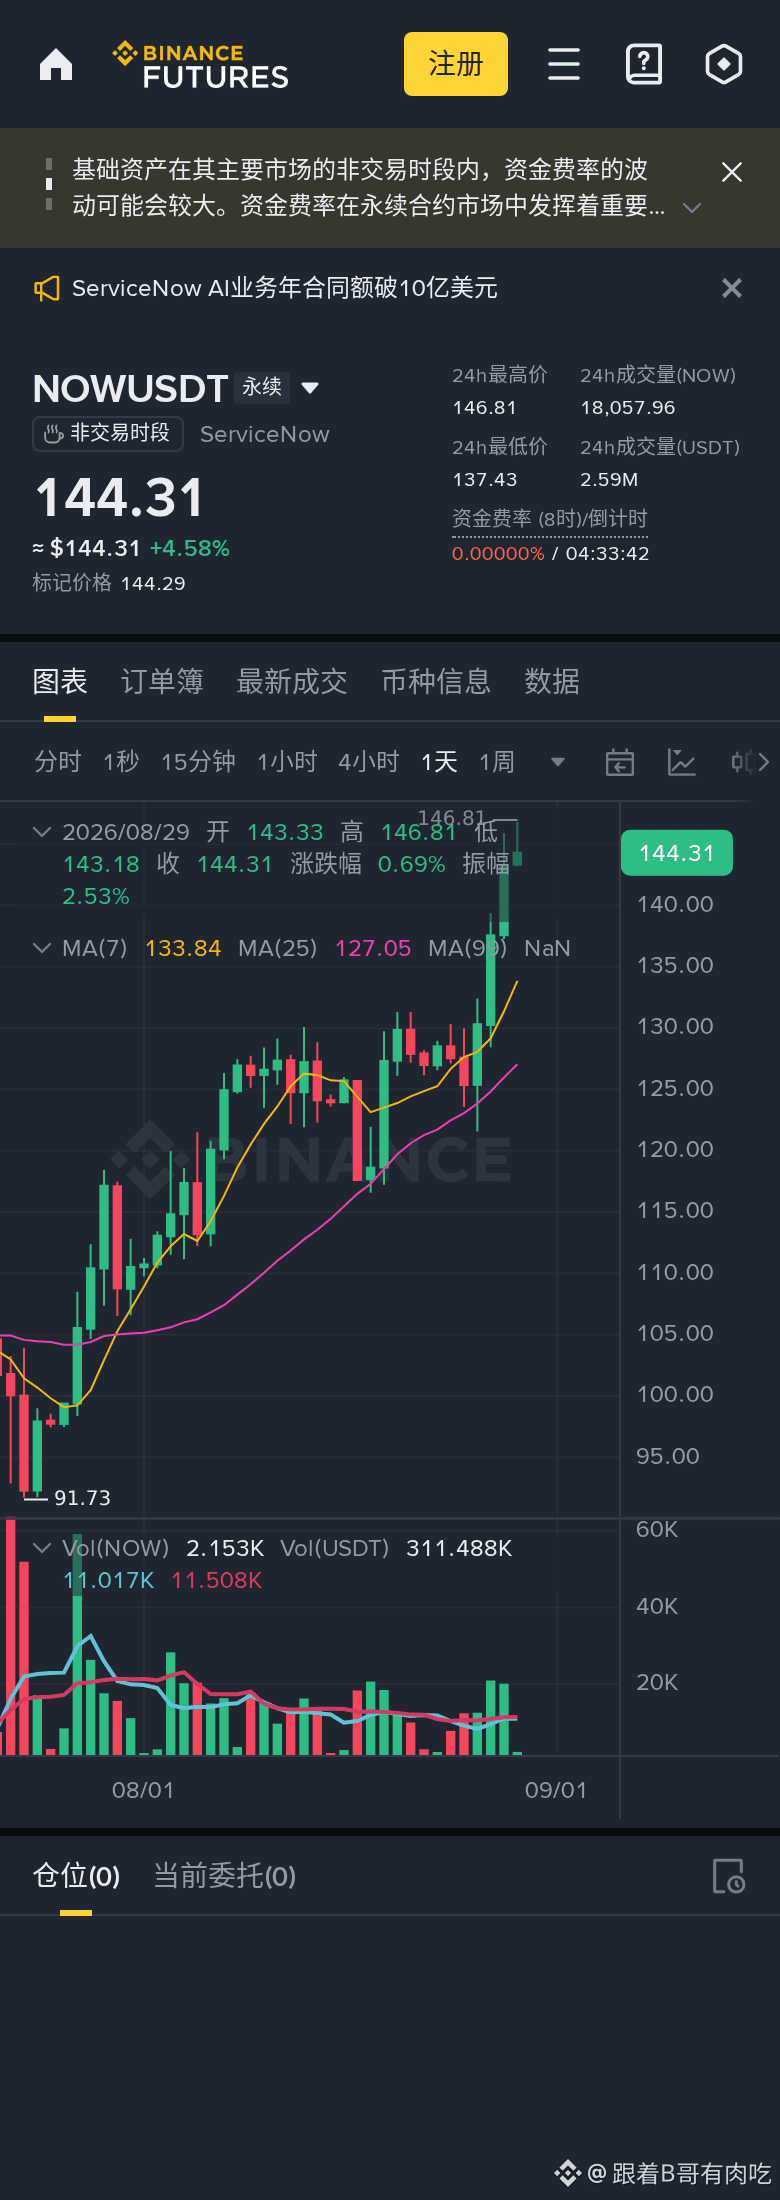Open the order history clock icon

(x=729, y=1876)
